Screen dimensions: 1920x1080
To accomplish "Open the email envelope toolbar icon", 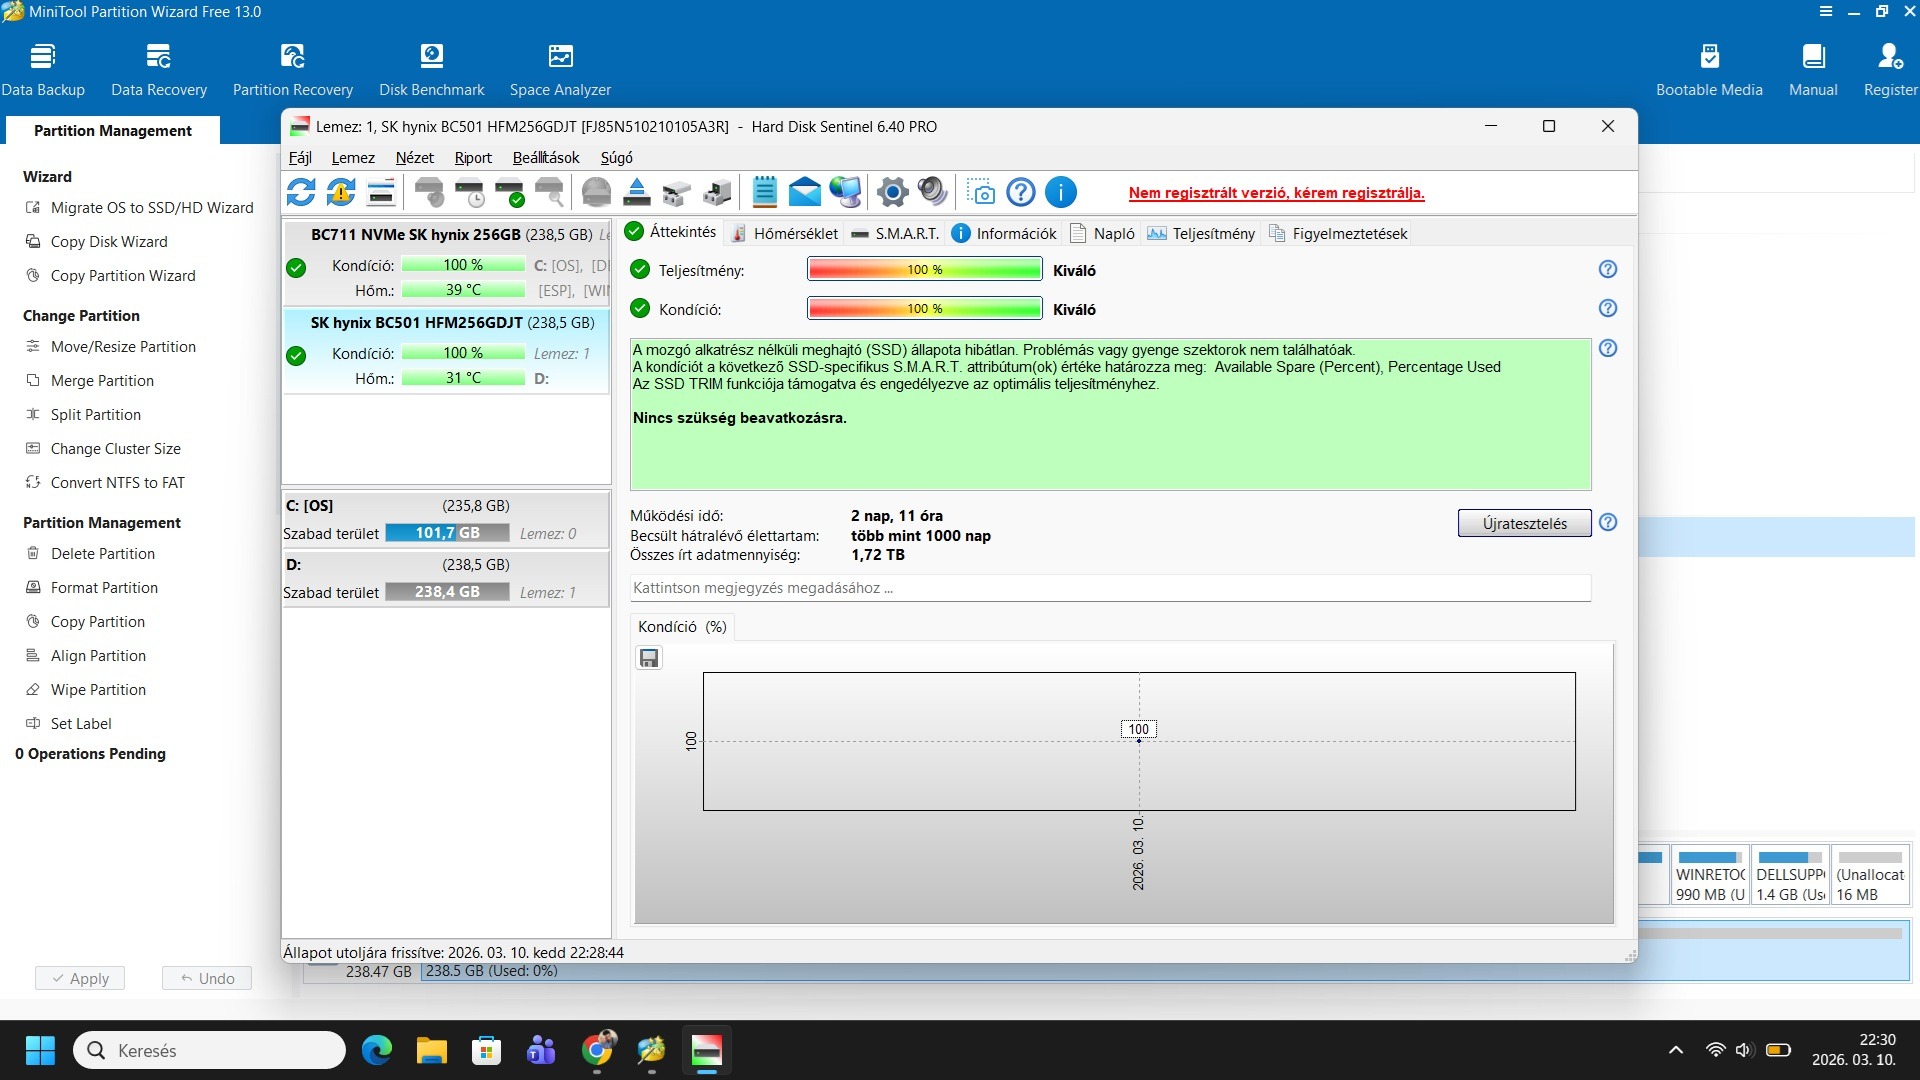I will (x=804, y=192).
